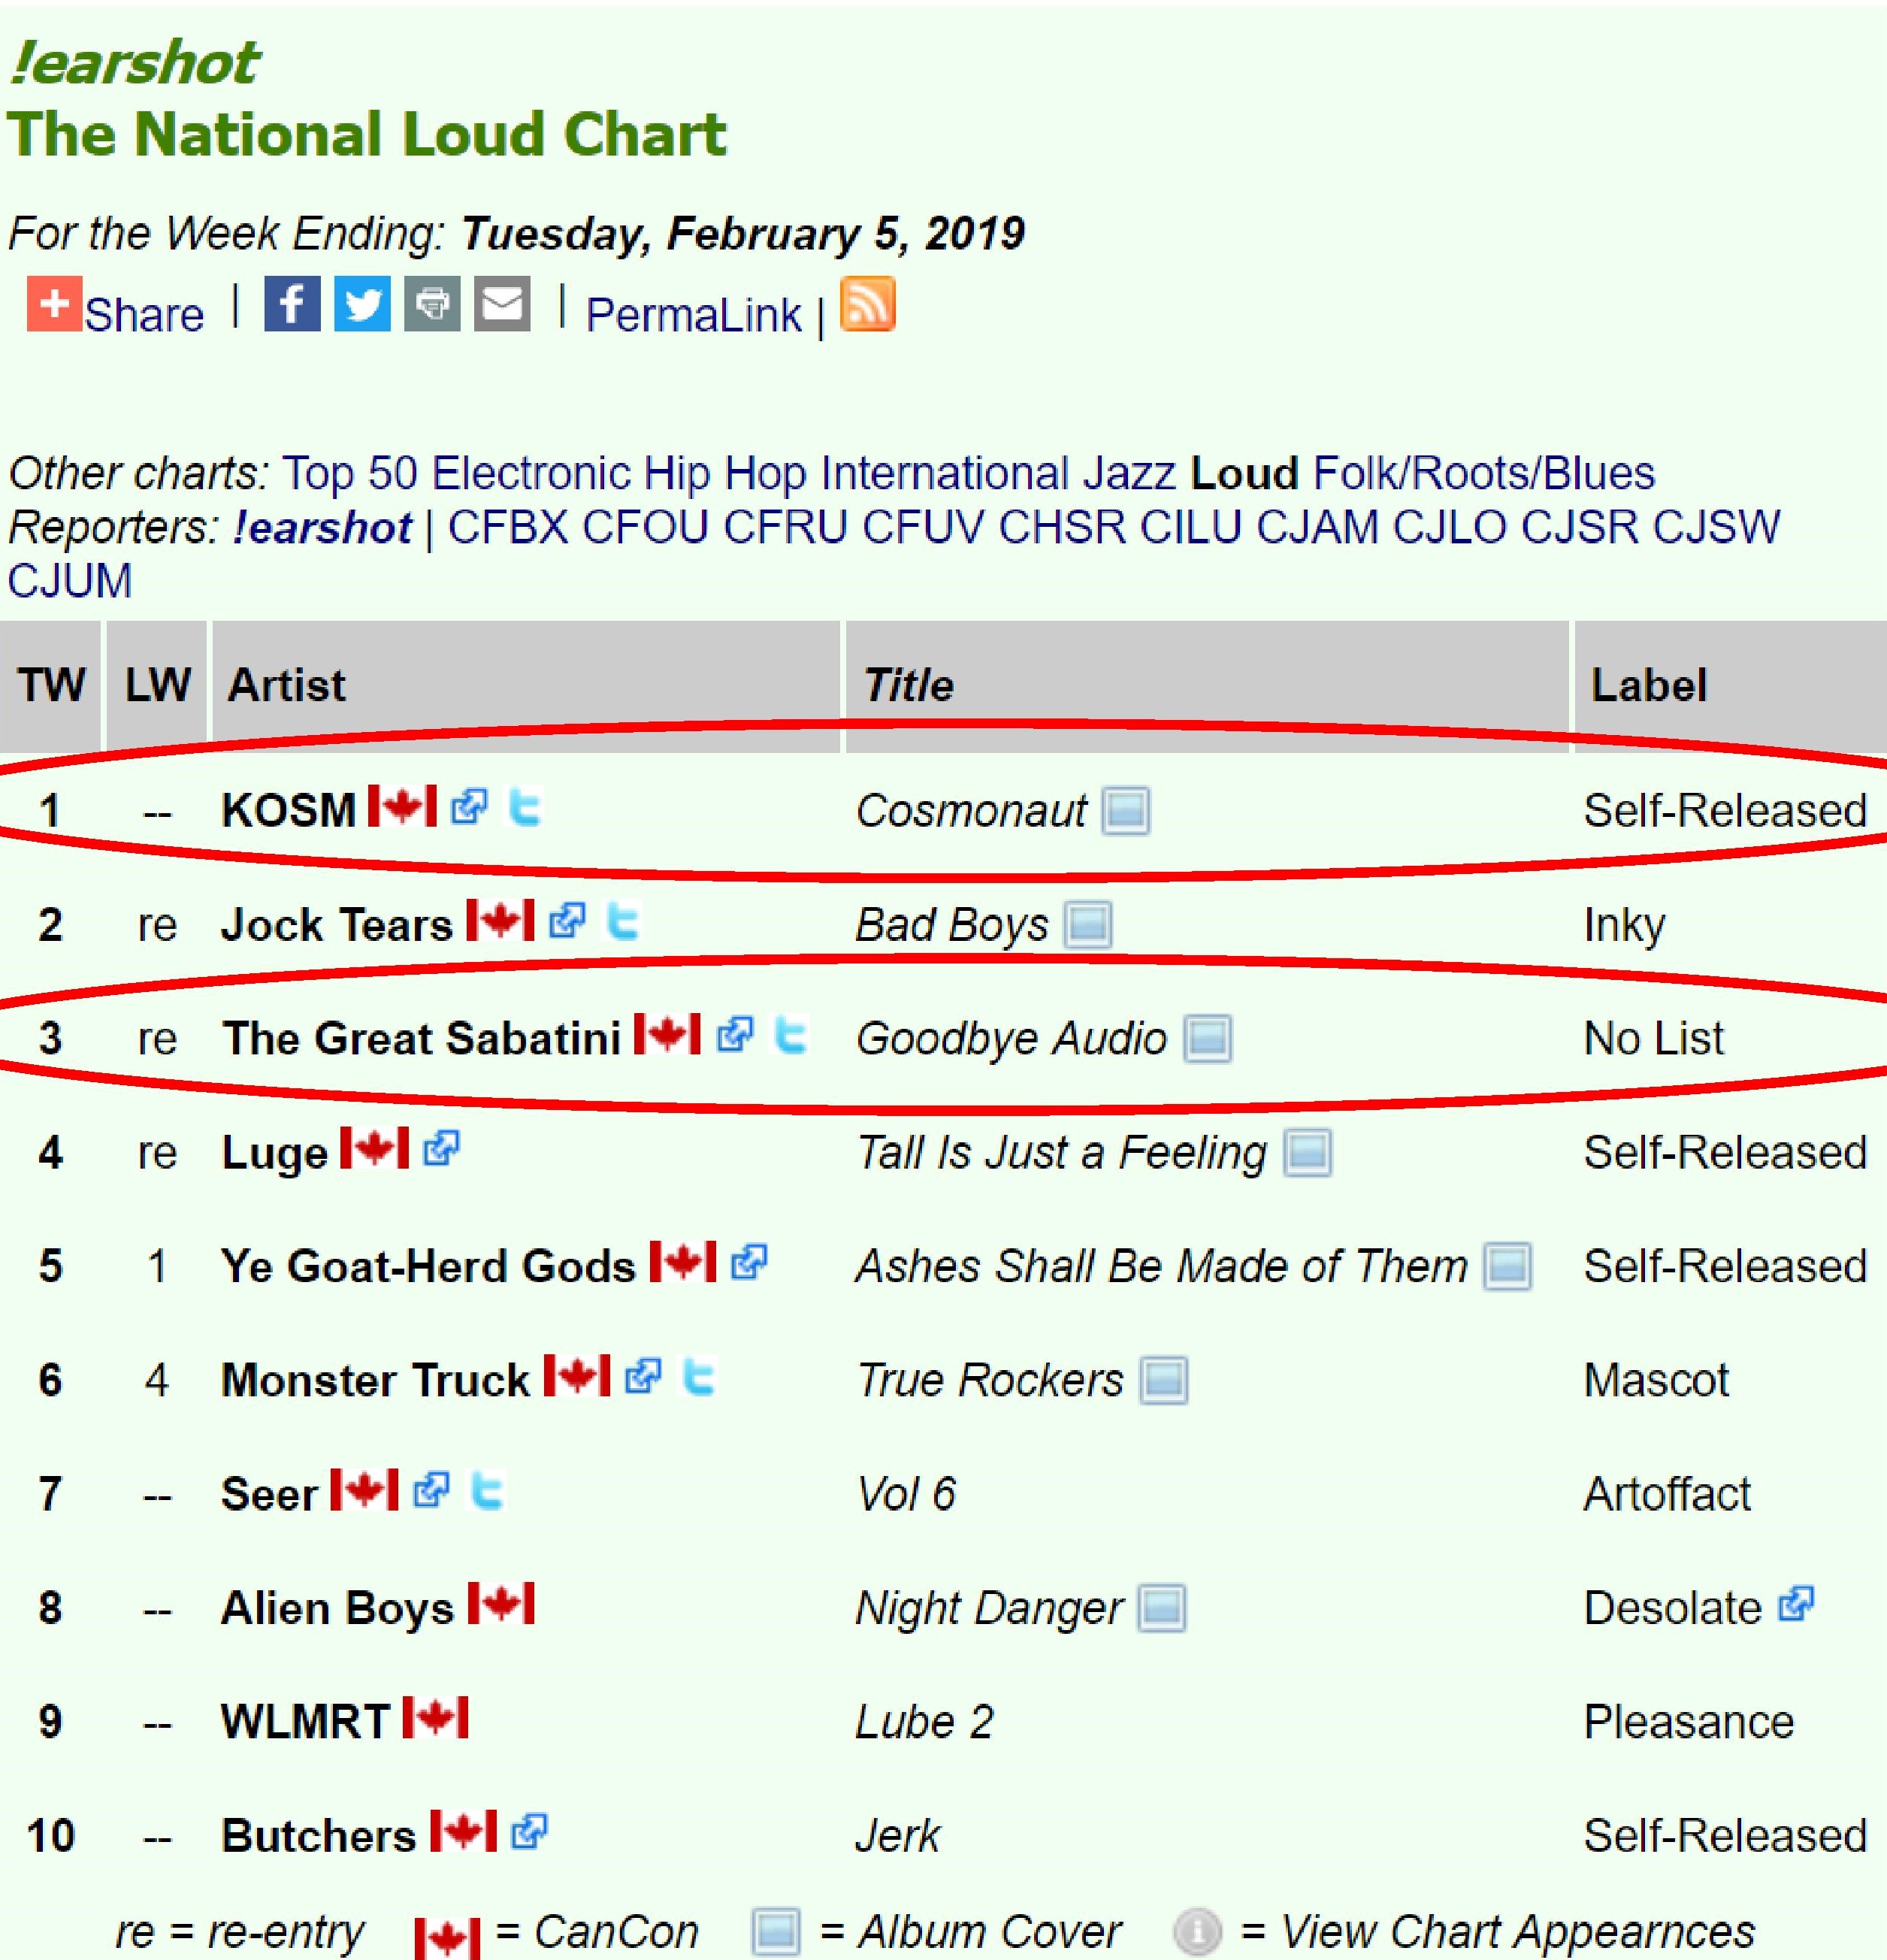Image resolution: width=1887 pixels, height=1960 pixels.
Task: Open the CFBX reporter link
Action: 507,527
